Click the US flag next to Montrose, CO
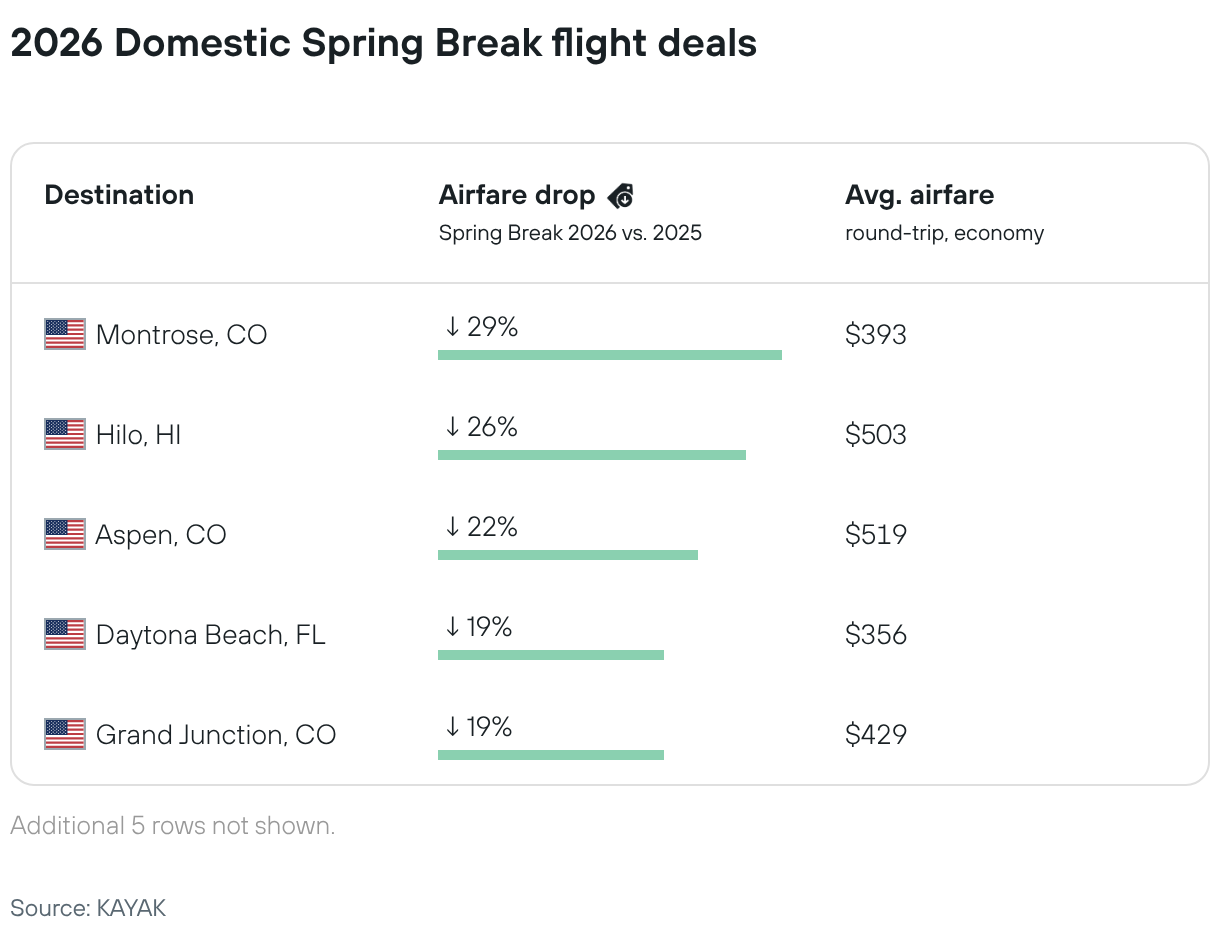 (65, 334)
